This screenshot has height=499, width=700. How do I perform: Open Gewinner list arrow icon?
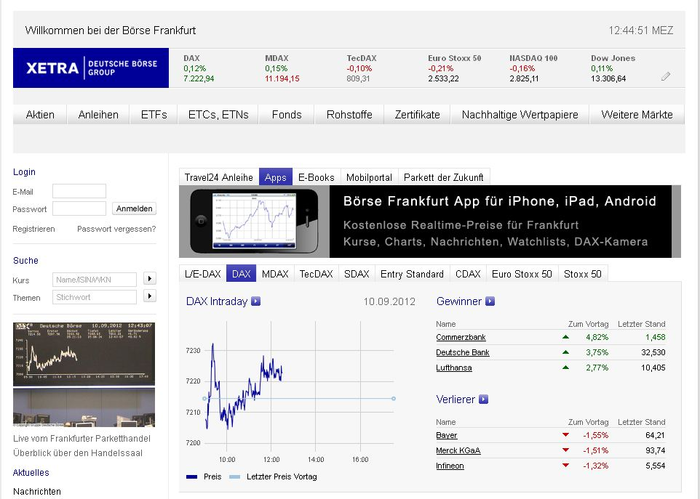pyautogui.click(x=490, y=301)
